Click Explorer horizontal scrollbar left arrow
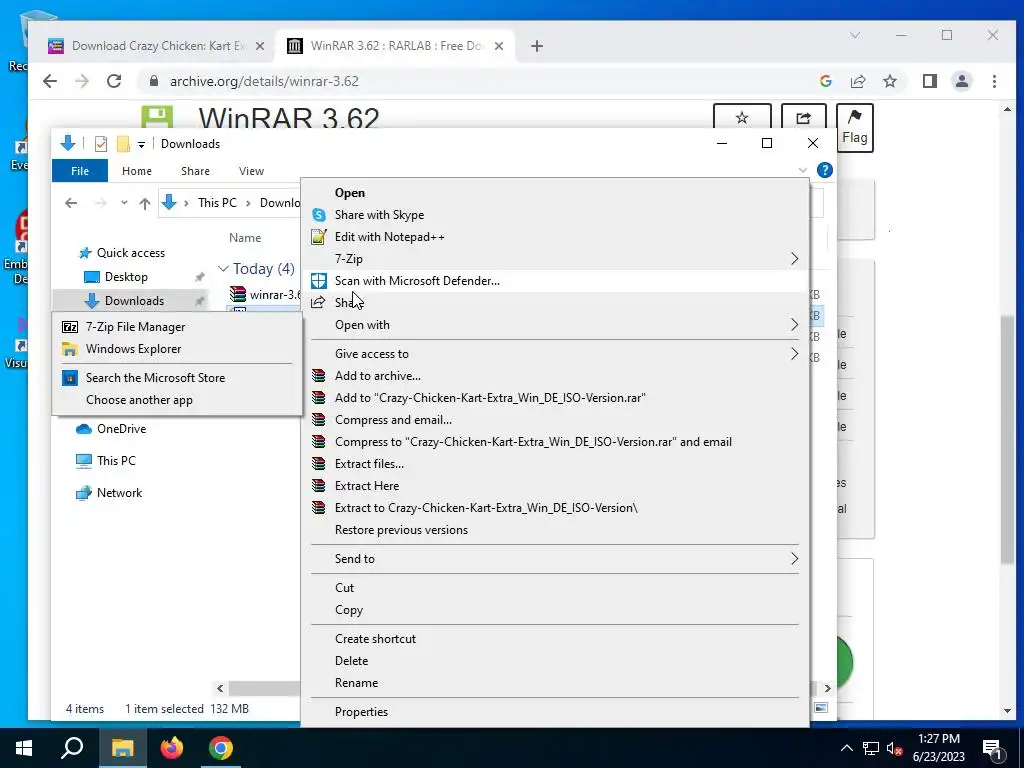Screen dimensions: 1024x768 pyautogui.click(x=220, y=688)
